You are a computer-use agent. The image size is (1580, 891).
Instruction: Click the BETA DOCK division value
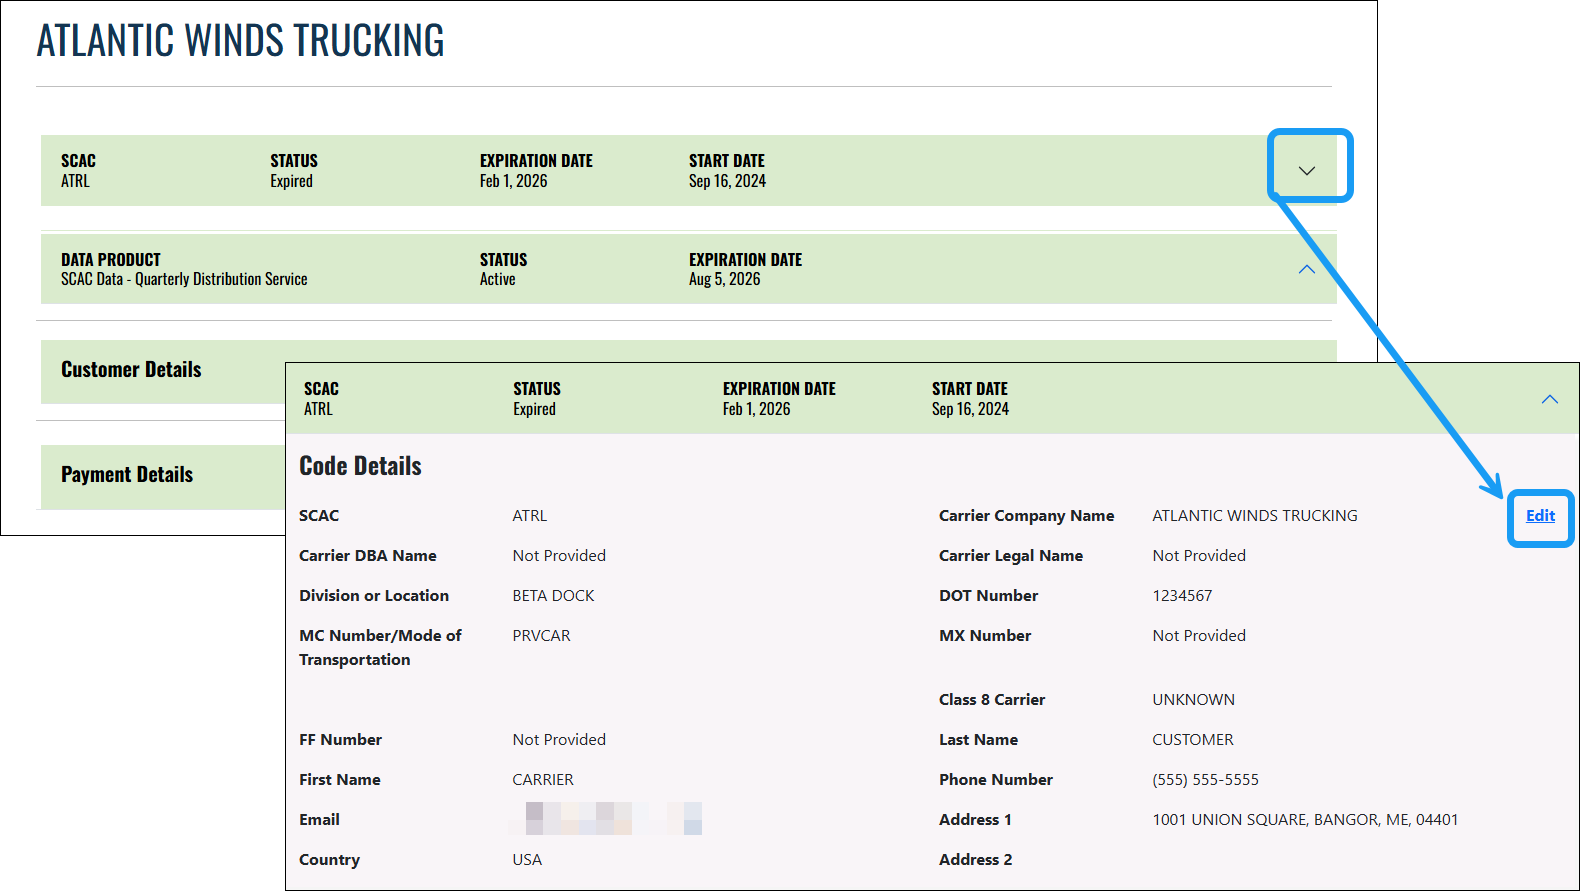coord(553,596)
